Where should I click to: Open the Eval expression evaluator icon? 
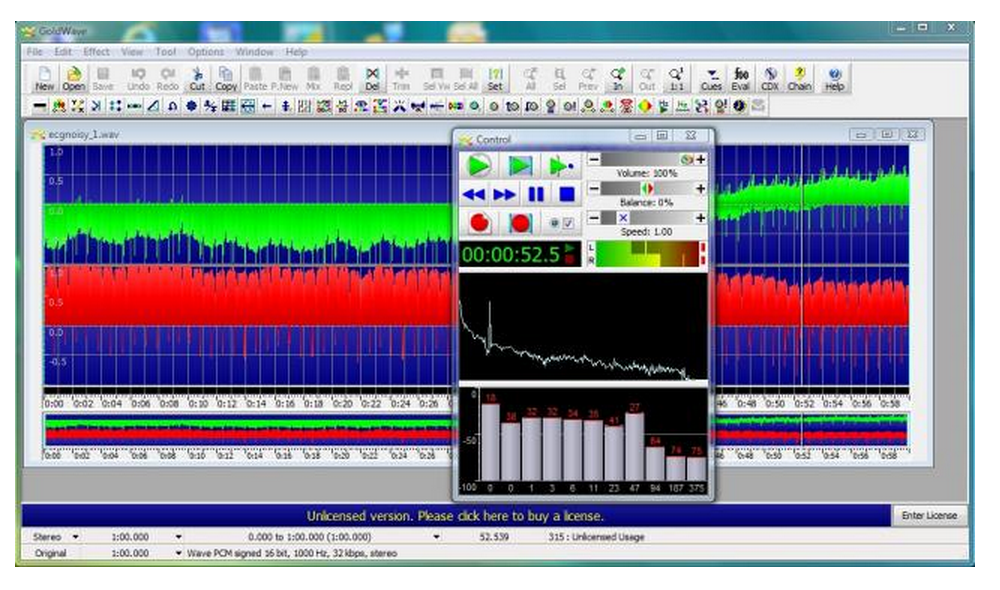click(740, 79)
